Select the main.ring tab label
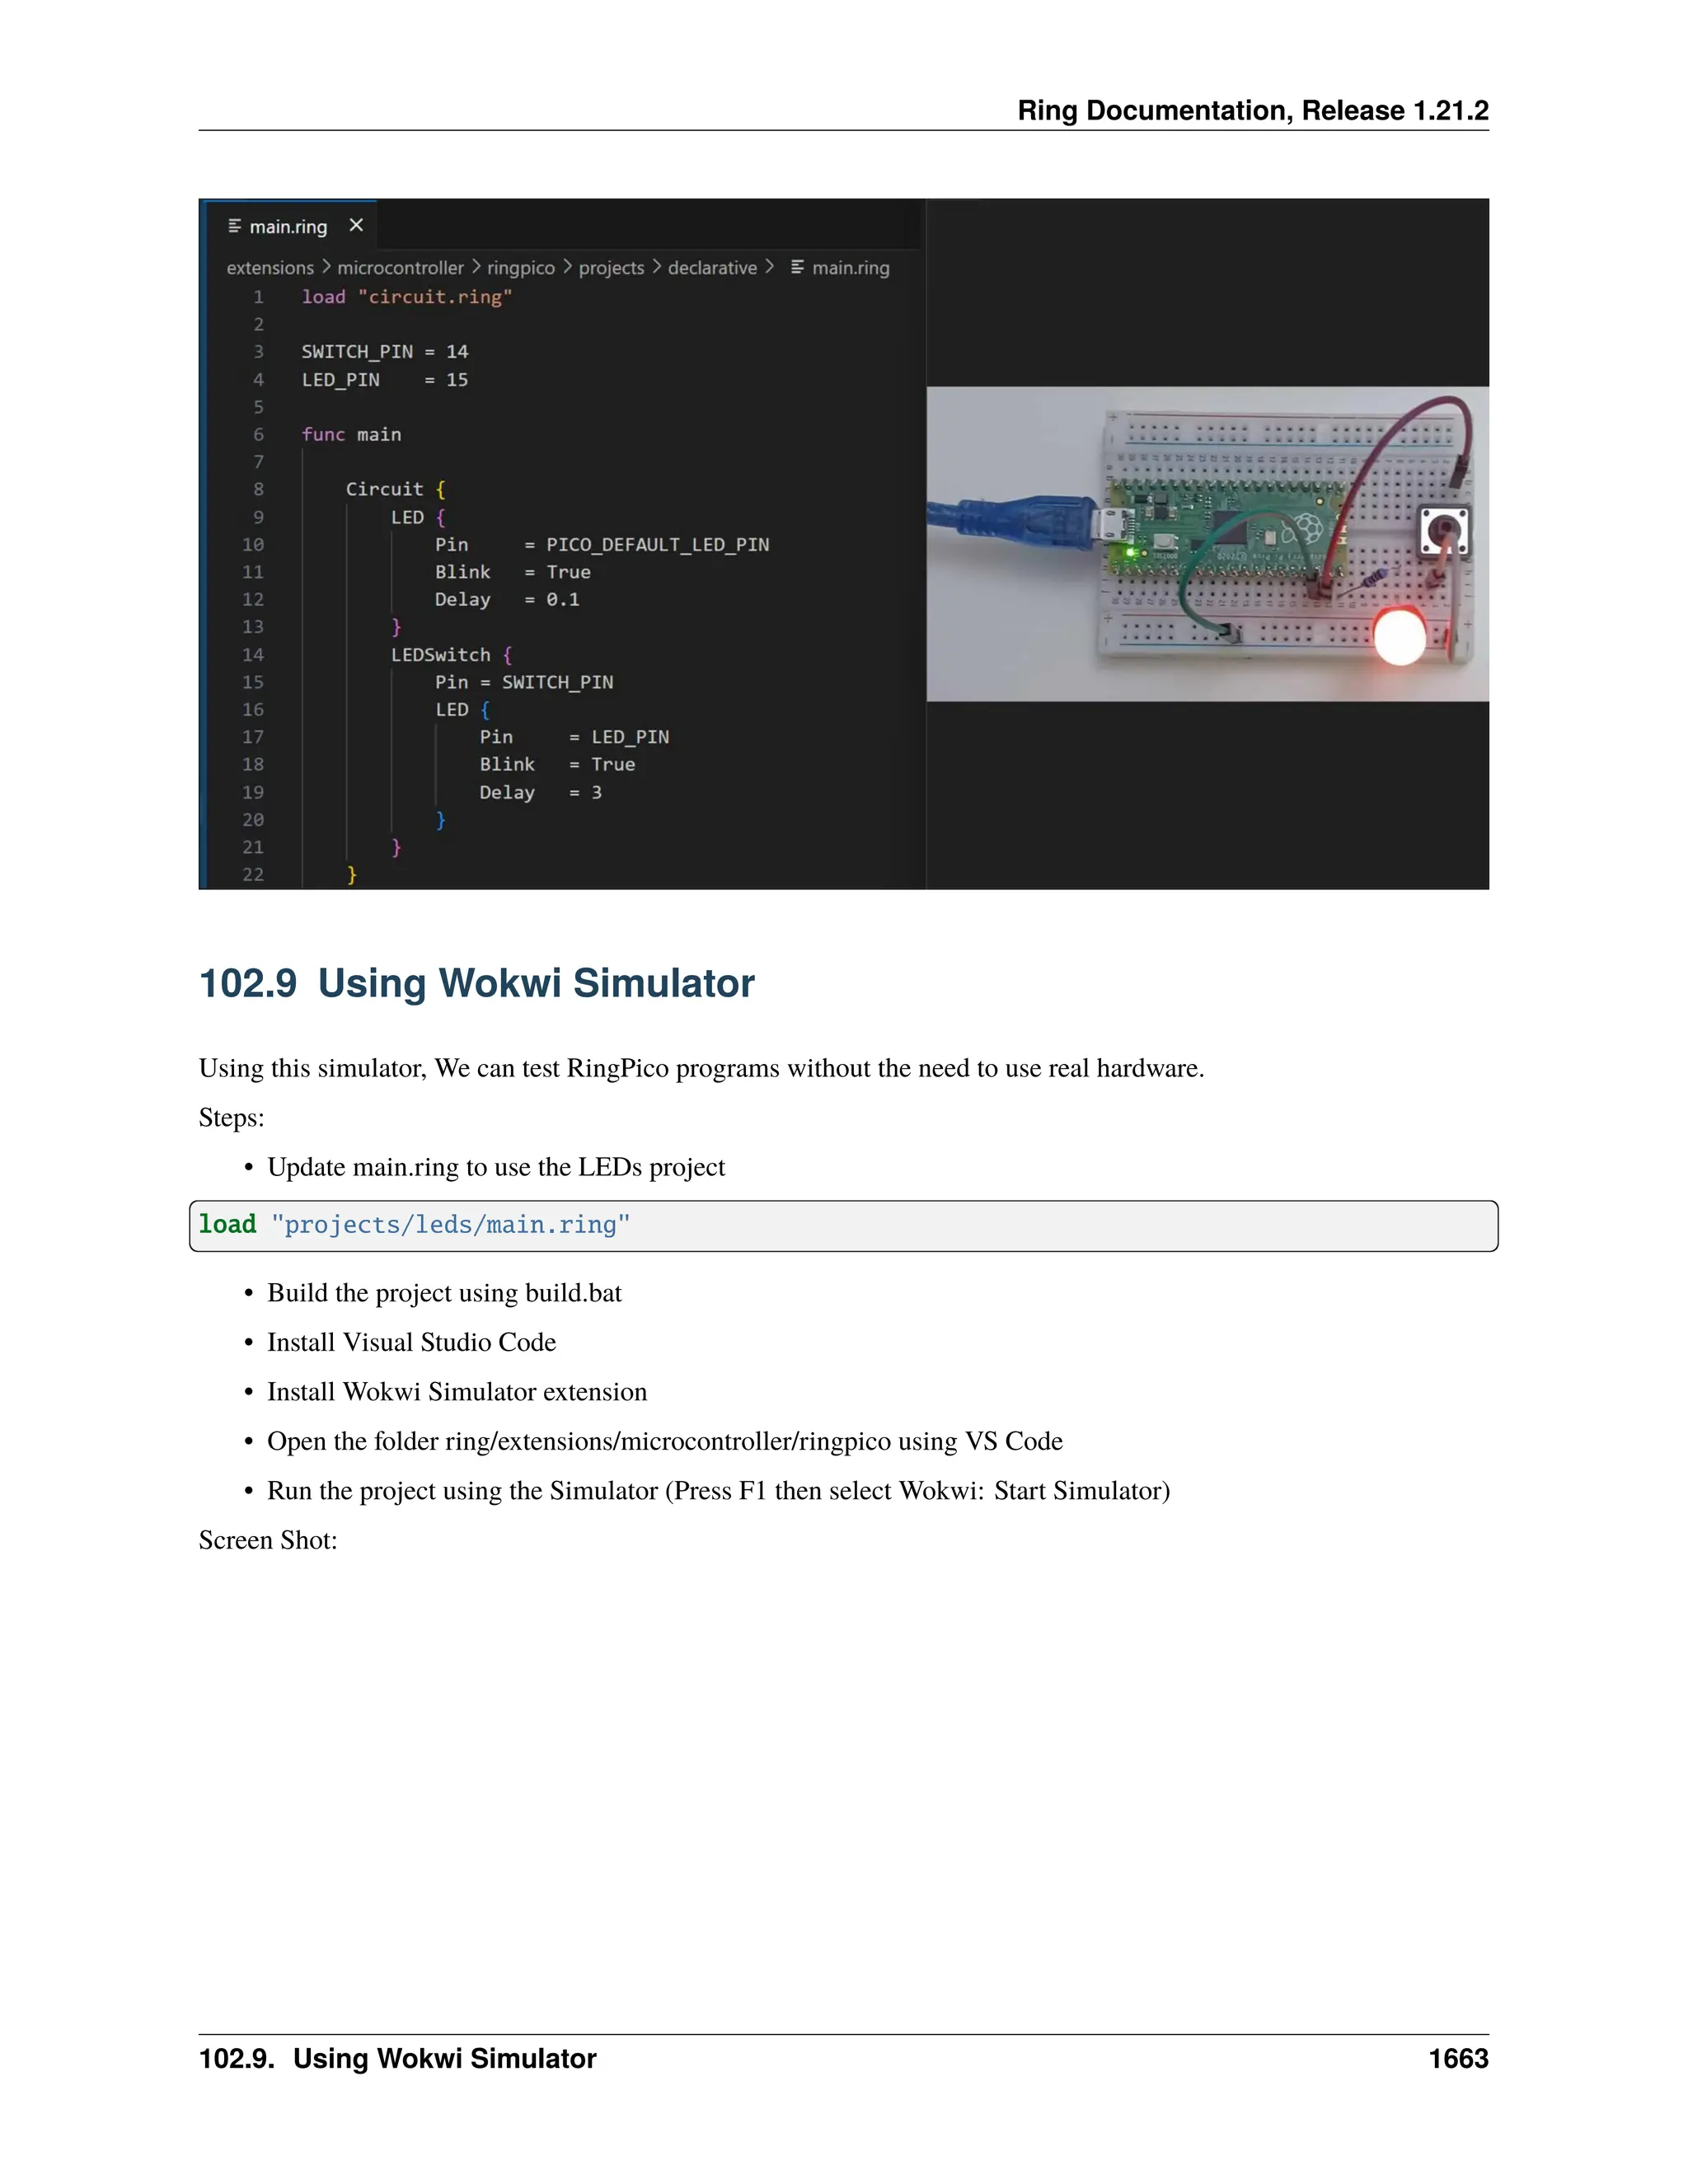Image resolution: width=1688 pixels, height=2184 pixels. (x=288, y=227)
